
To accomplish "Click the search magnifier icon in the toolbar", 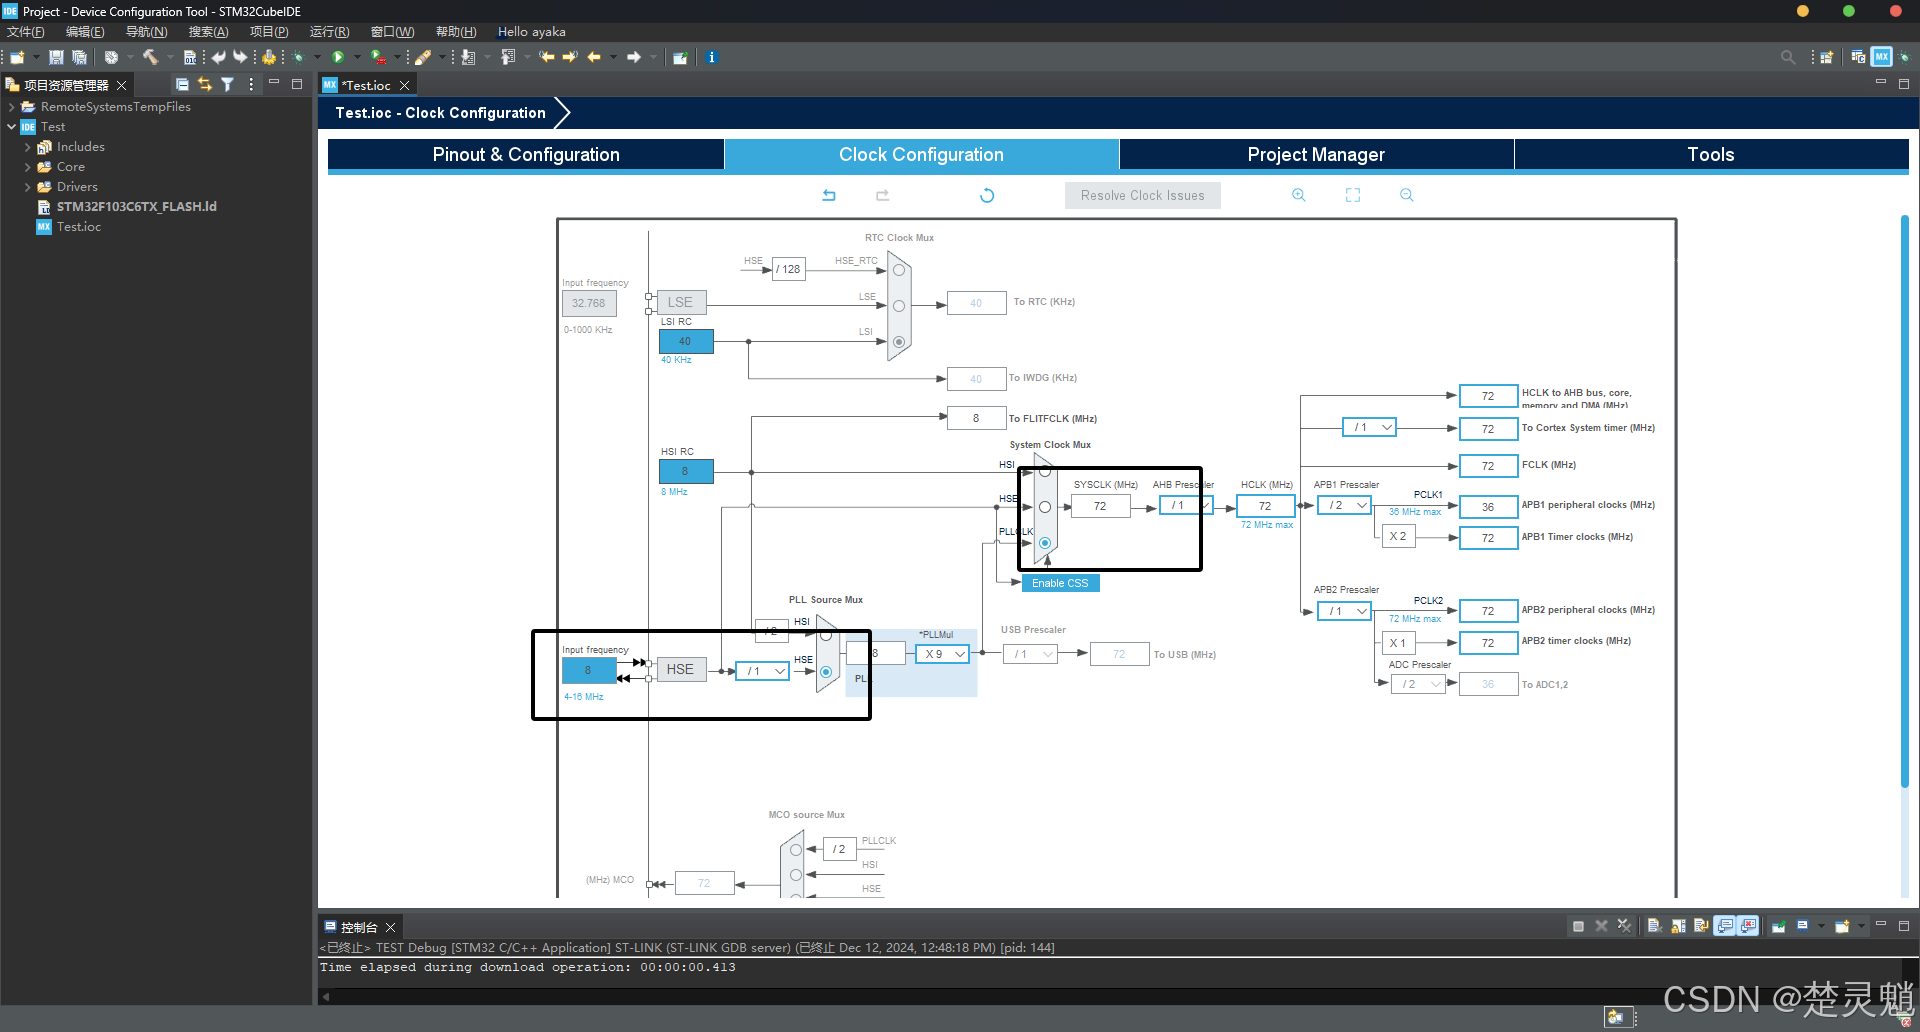I will click(x=1788, y=57).
